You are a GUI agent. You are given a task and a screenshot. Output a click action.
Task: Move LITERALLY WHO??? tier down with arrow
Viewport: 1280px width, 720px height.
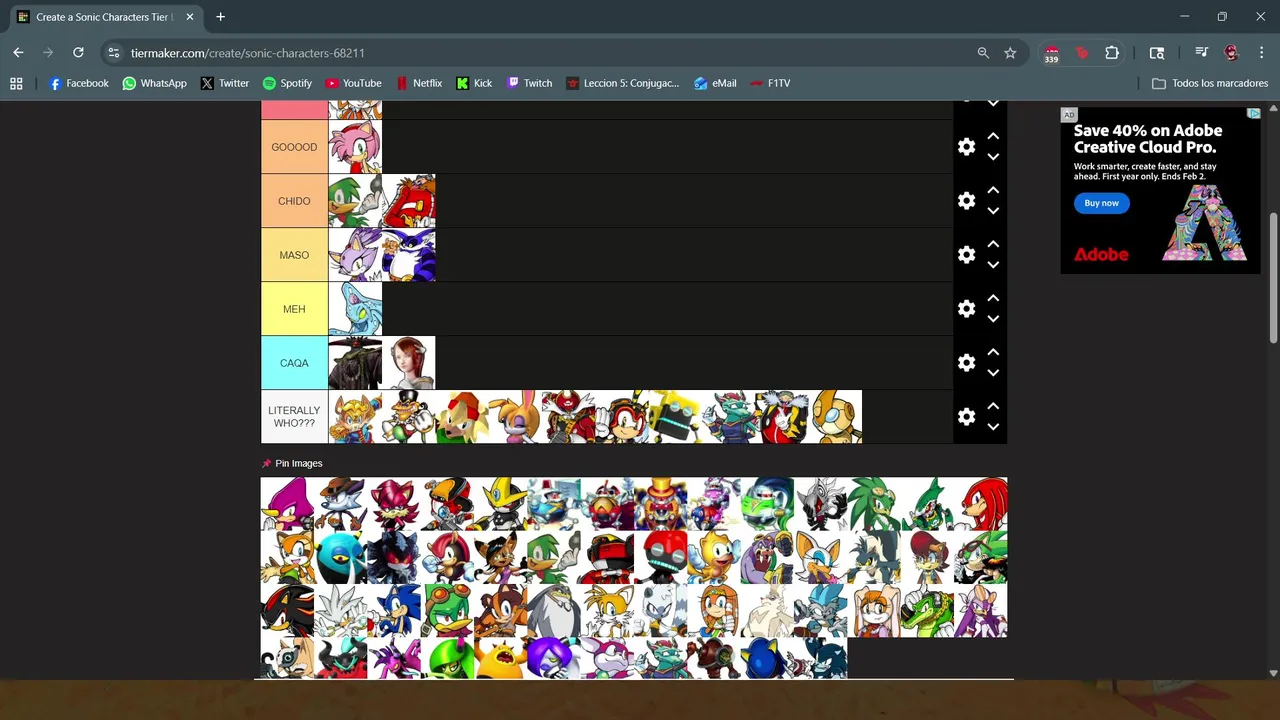click(x=993, y=427)
